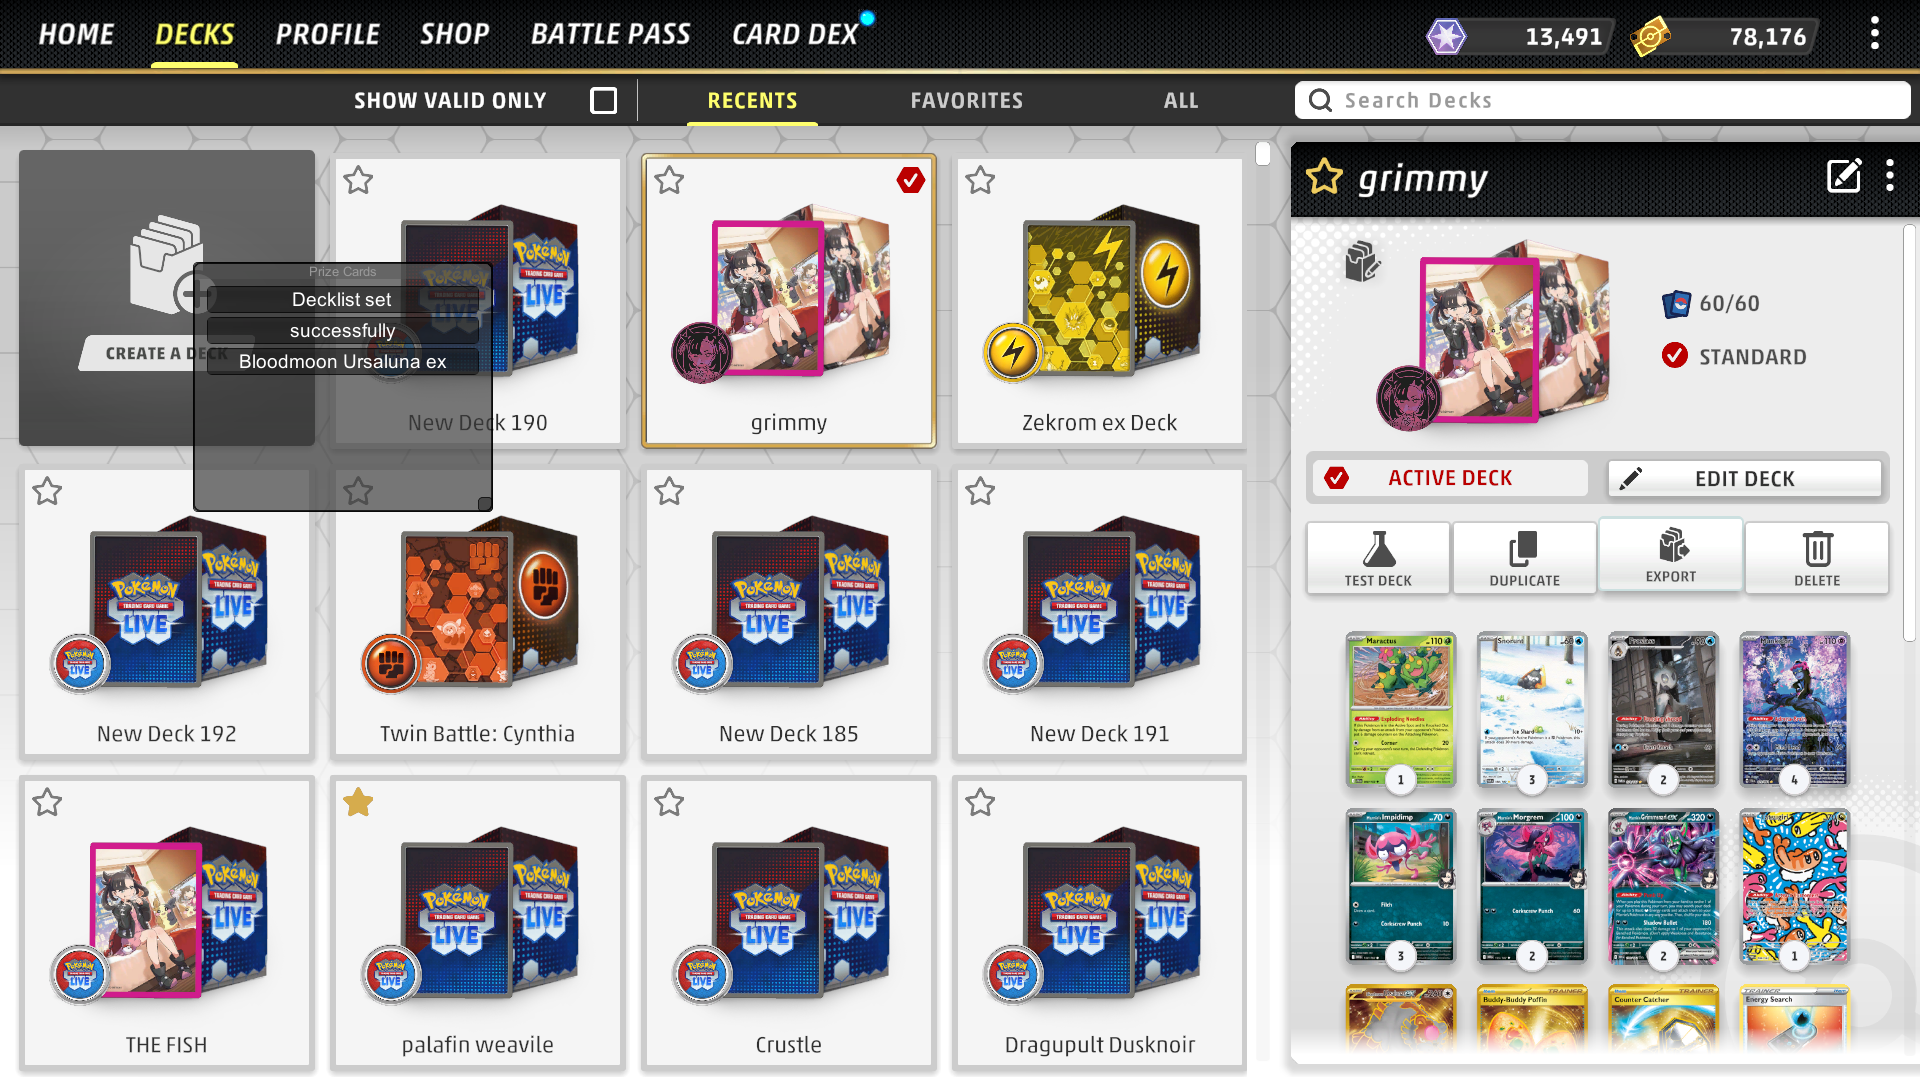Viewport: 1920px width, 1077px height.
Task: Click the Active Deck button
Action: coord(1450,478)
